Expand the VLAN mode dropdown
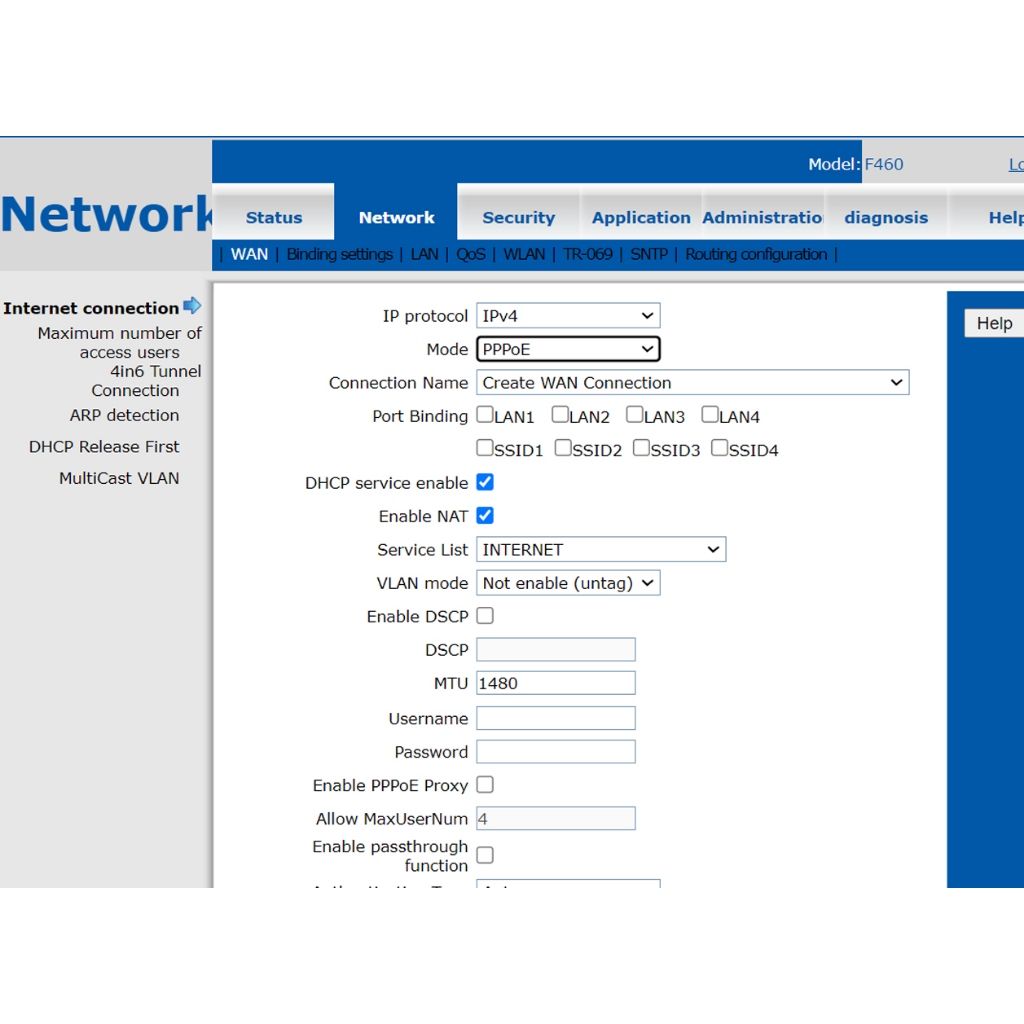1024x1024 pixels. click(567, 583)
